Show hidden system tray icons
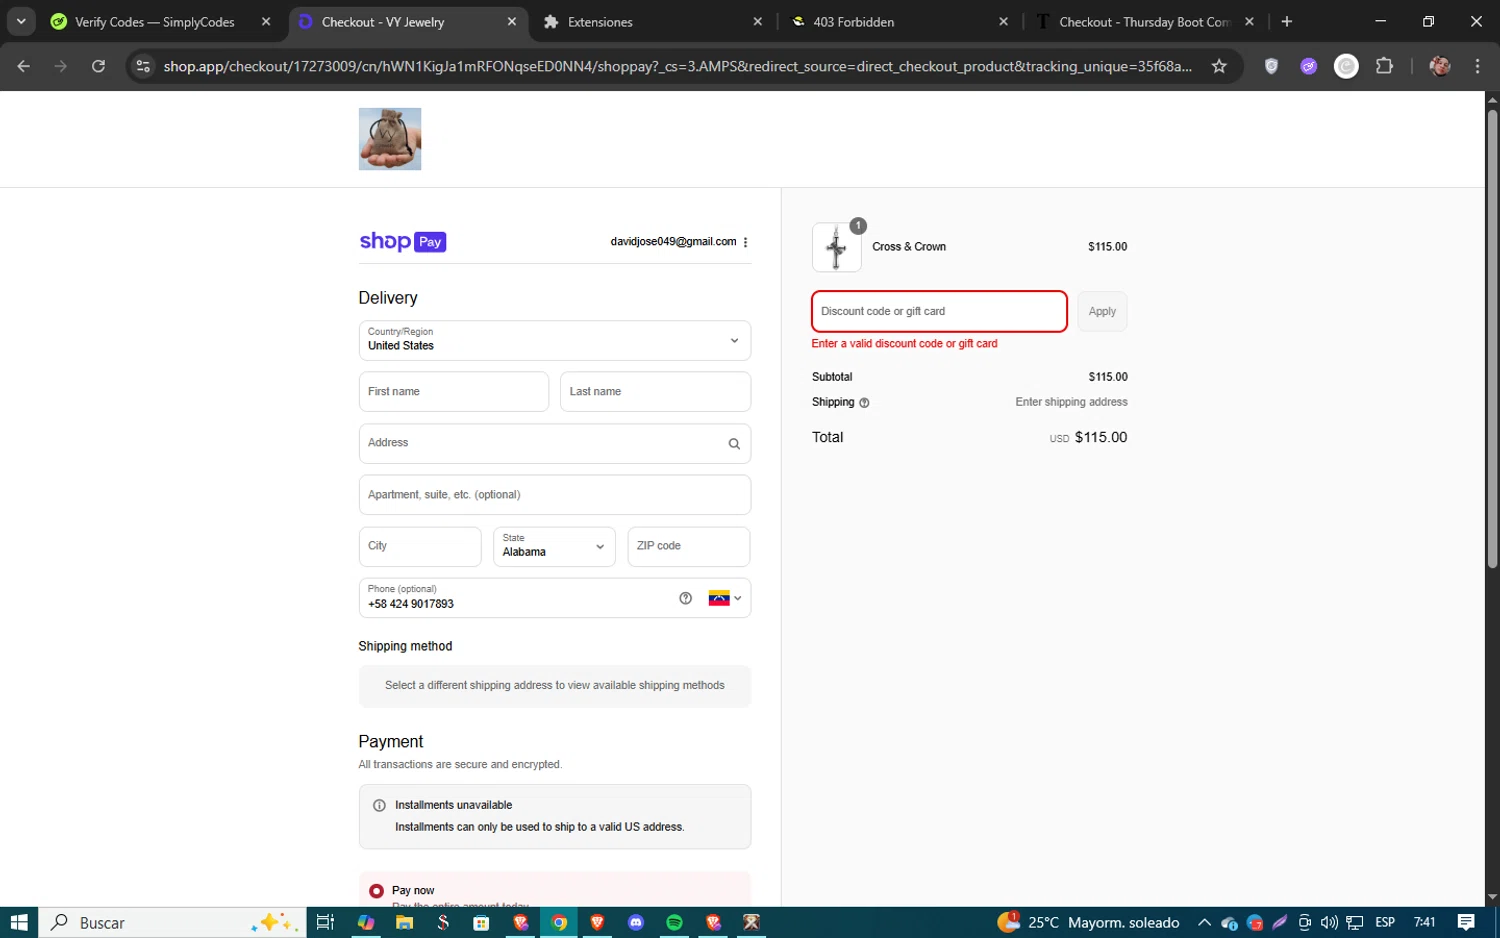 pyautogui.click(x=1204, y=922)
